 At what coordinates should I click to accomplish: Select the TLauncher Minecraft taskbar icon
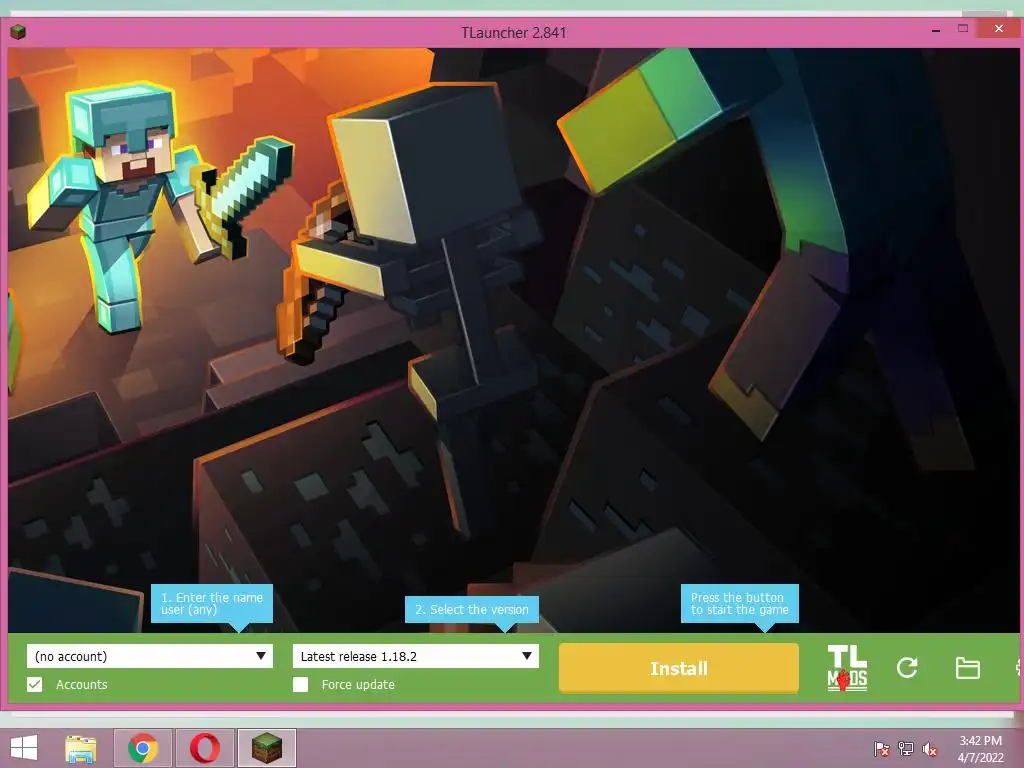coord(266,748)
